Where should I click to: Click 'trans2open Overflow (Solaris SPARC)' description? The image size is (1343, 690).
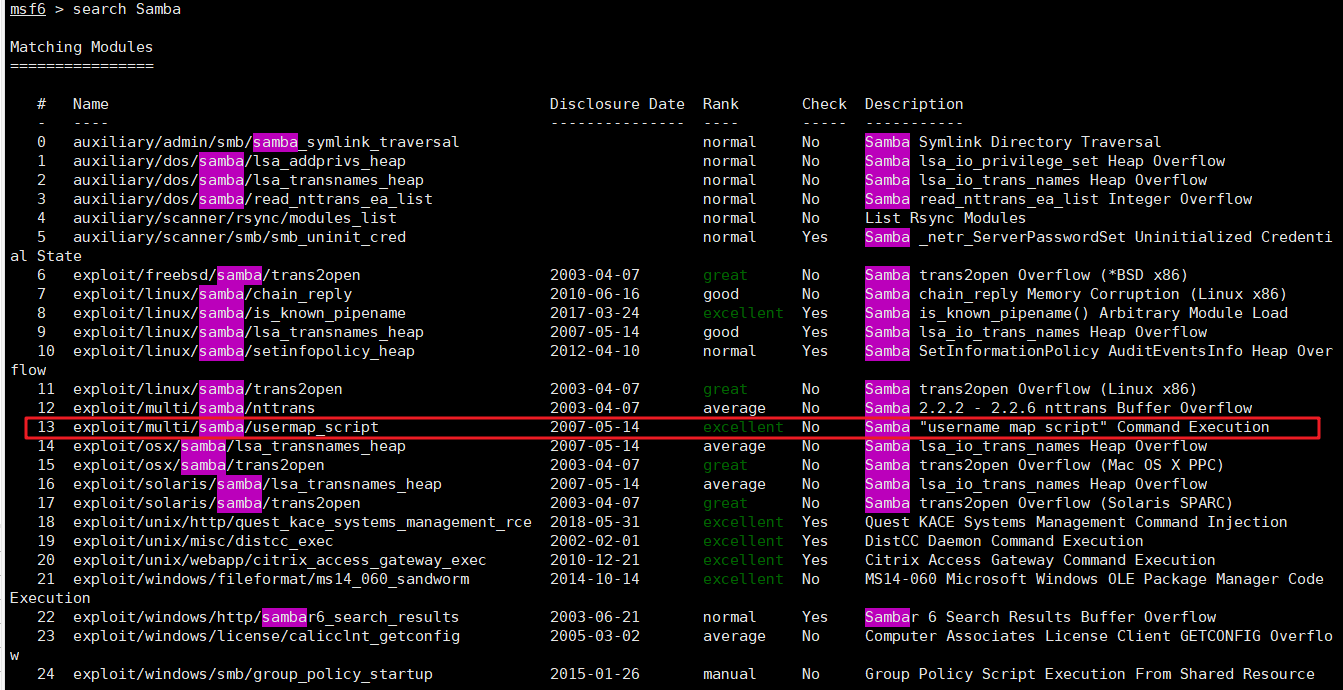1076,503
